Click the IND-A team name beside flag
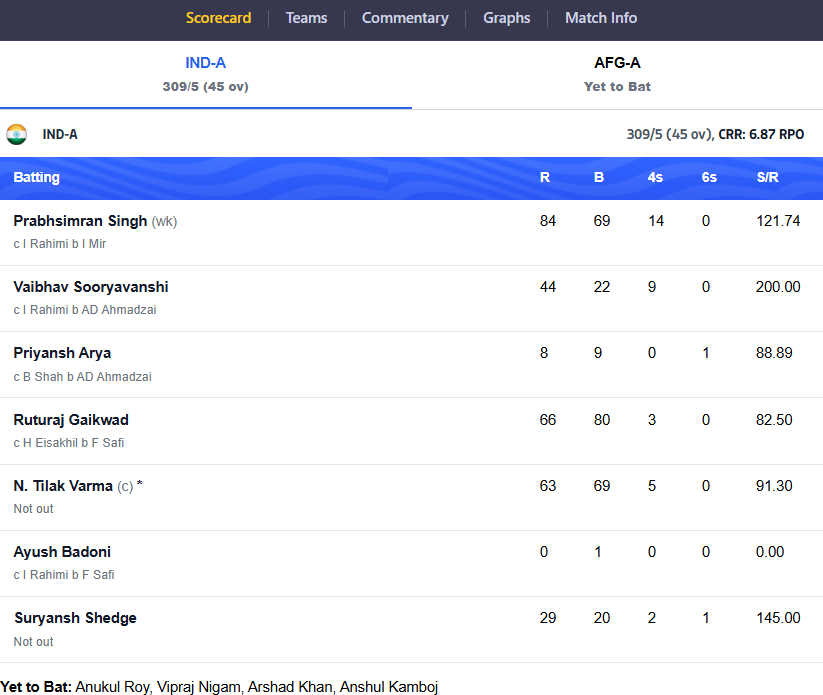Viewport: 823px width, 695px height. [x=60, y=134]
